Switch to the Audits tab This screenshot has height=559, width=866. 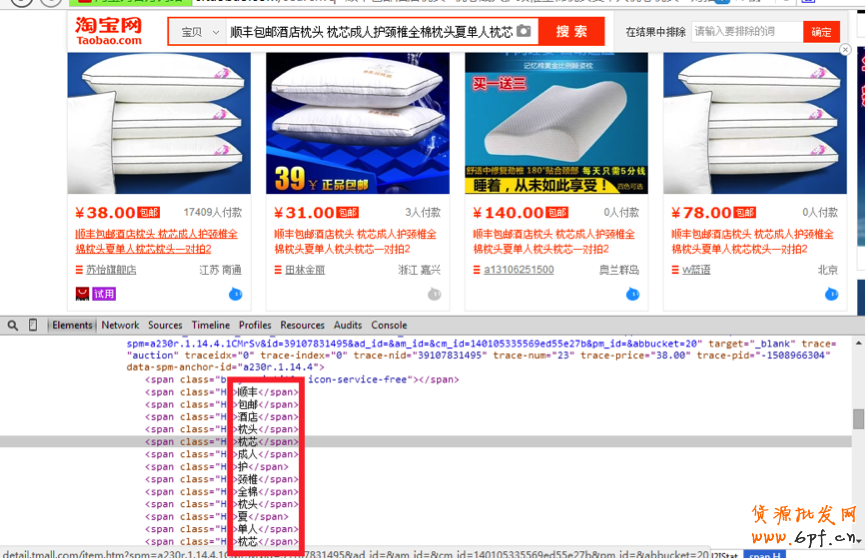[348, 325]
